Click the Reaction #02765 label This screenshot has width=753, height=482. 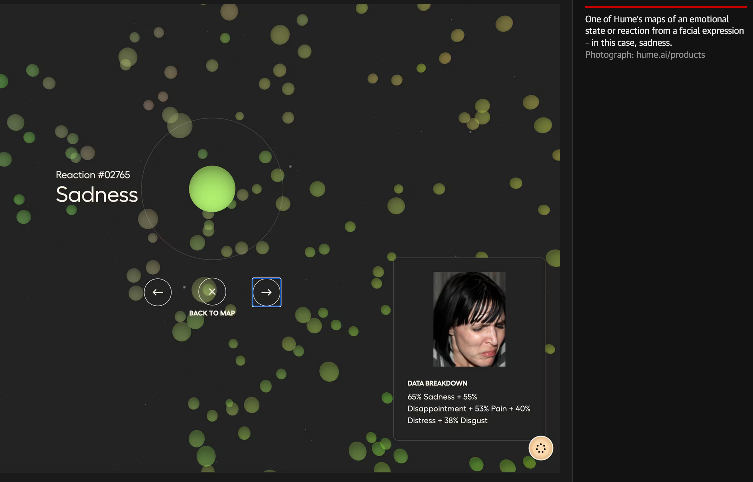click(x=93, y=175)
